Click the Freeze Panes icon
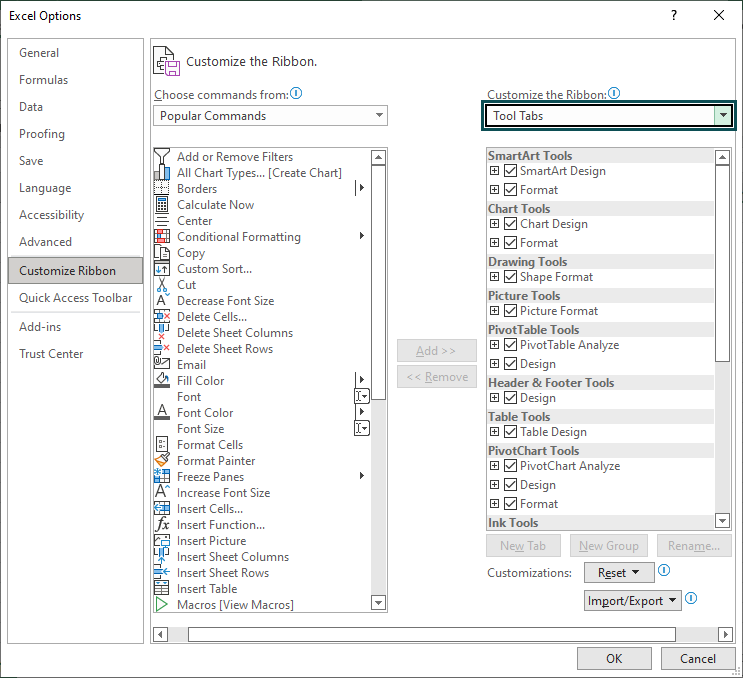The height and width of the screenshot is (678, 743). pyautogui.click(x=162, y=477)
